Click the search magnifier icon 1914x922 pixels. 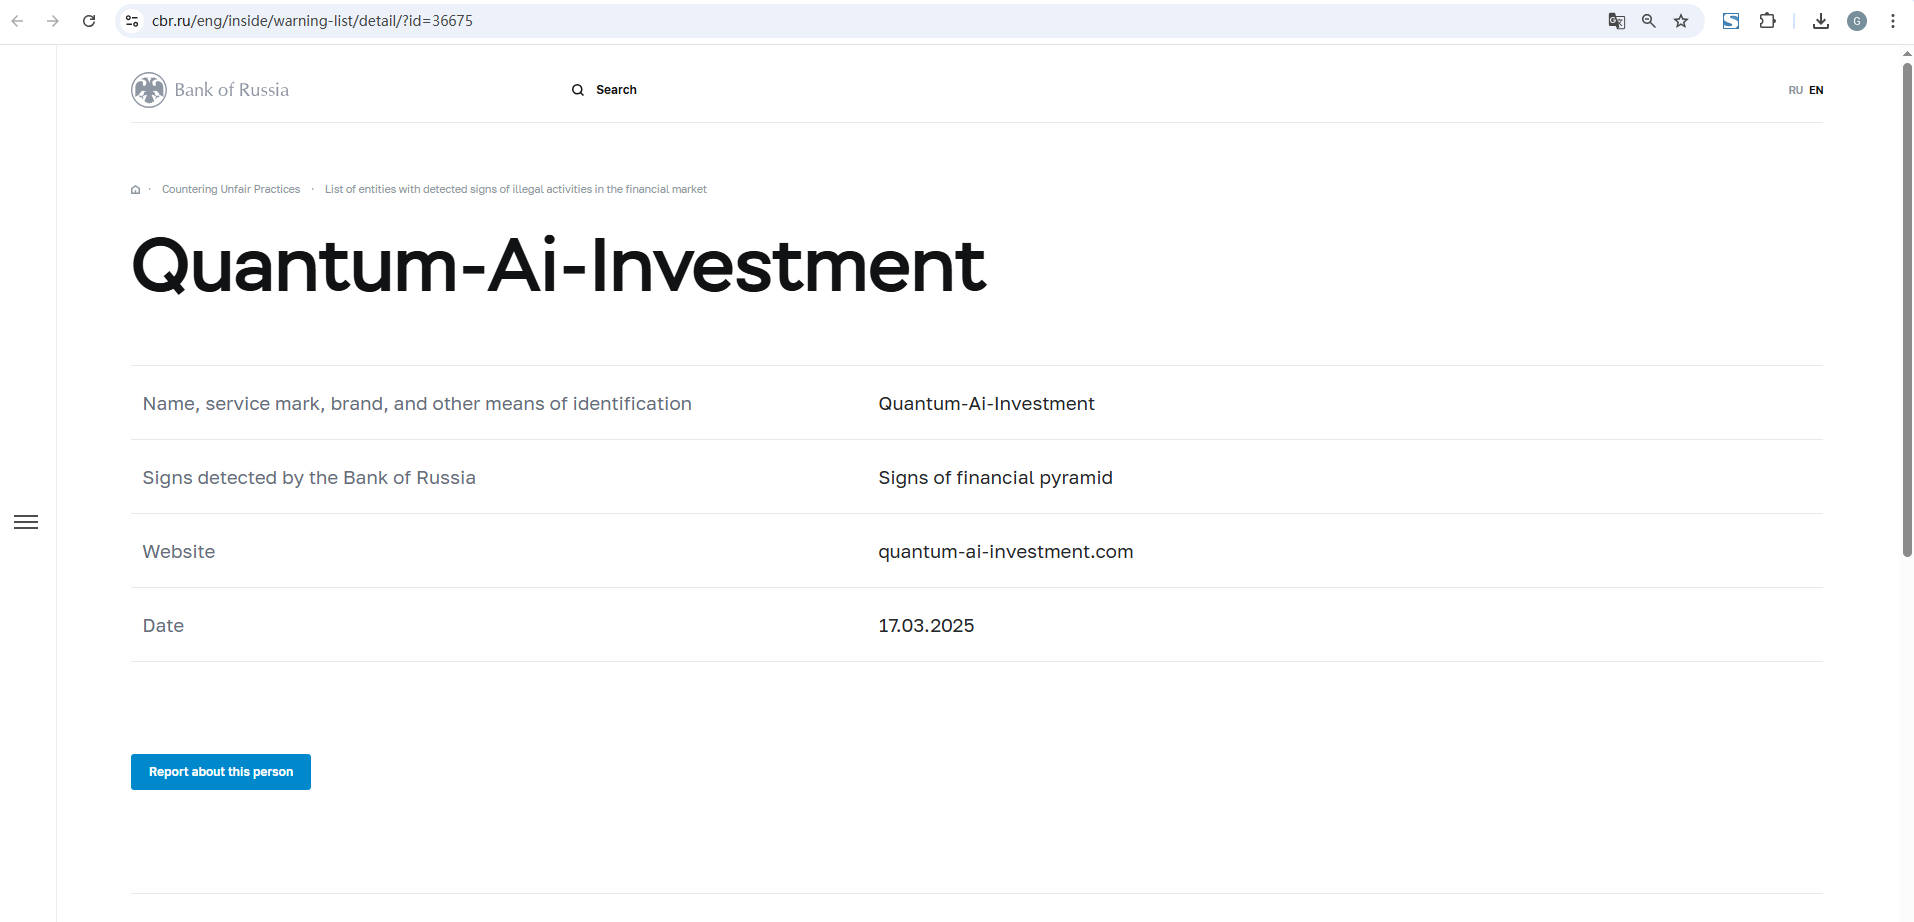tap(578, 90)
